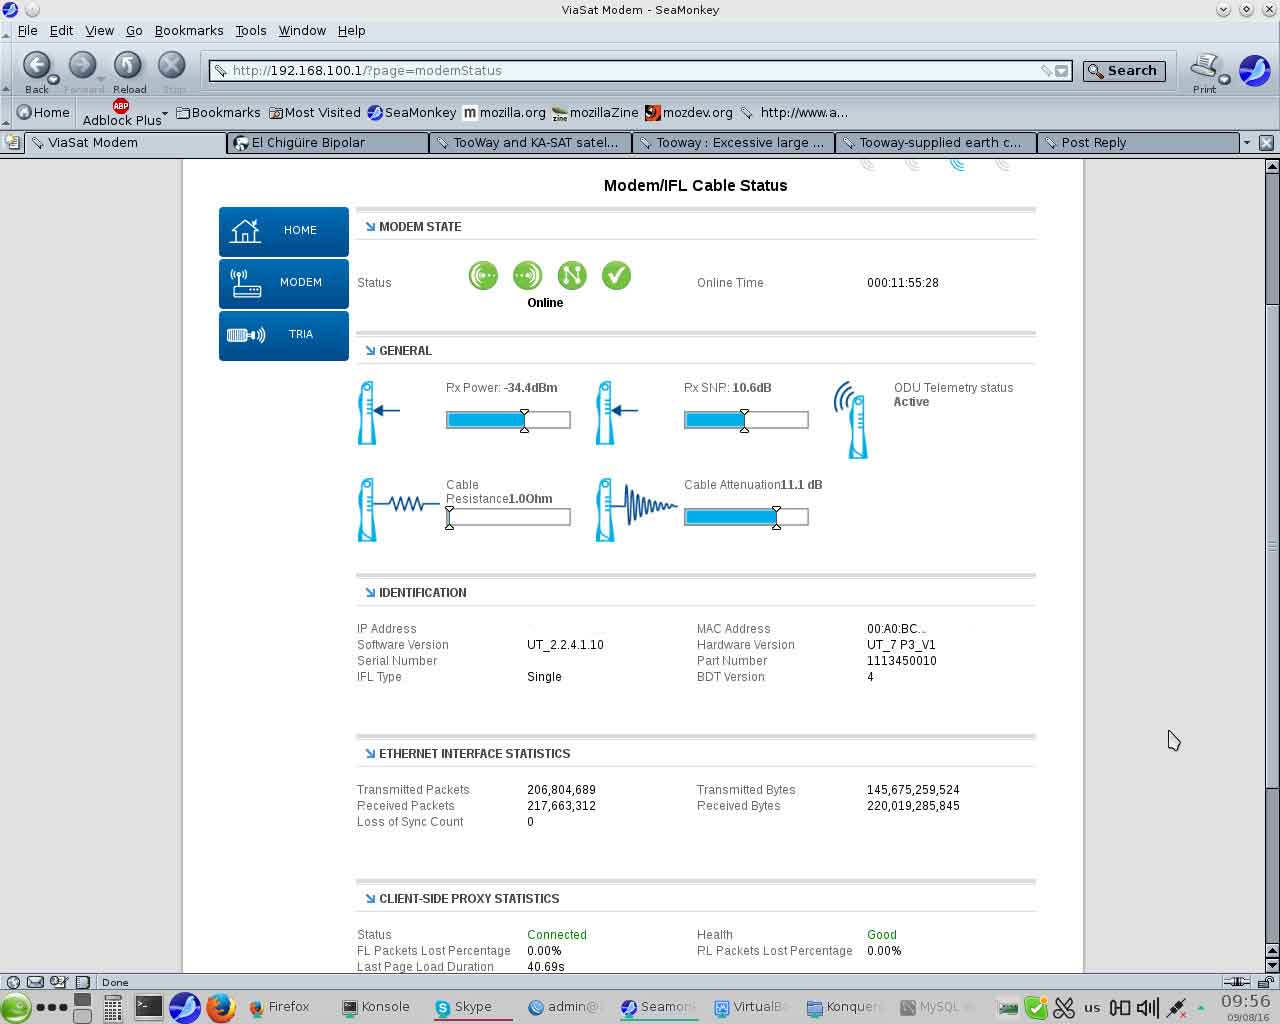
Task: Click the volume speaker tray icon
Action: (1148, 1007)
